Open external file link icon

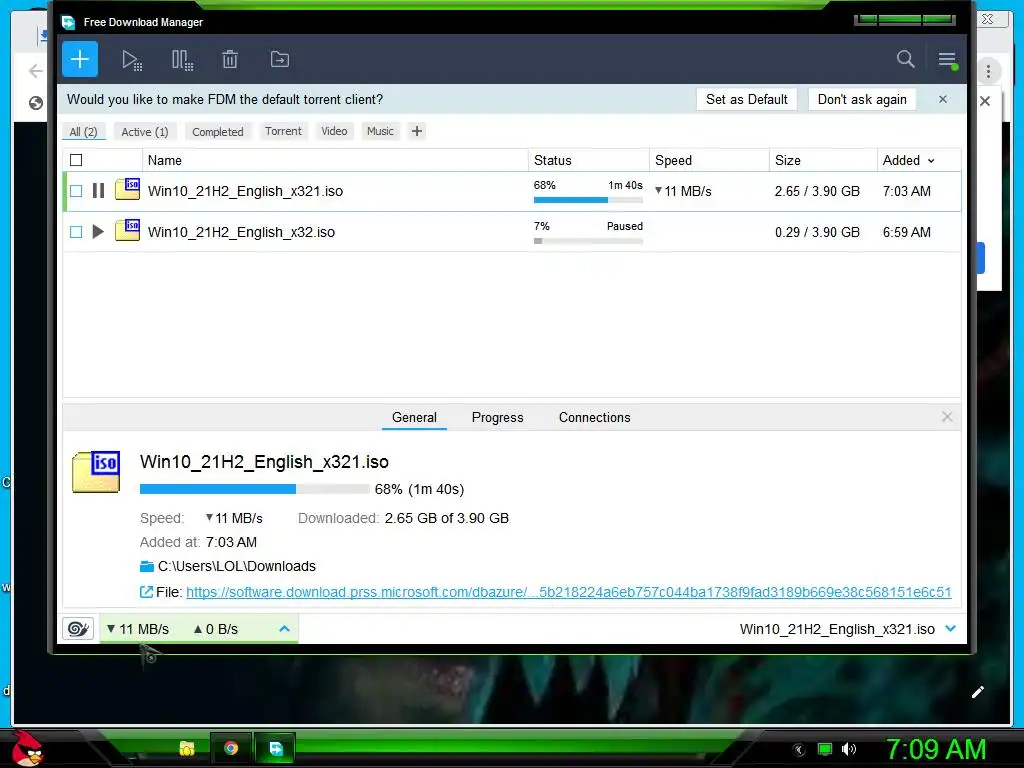click(x=146, y=592)
